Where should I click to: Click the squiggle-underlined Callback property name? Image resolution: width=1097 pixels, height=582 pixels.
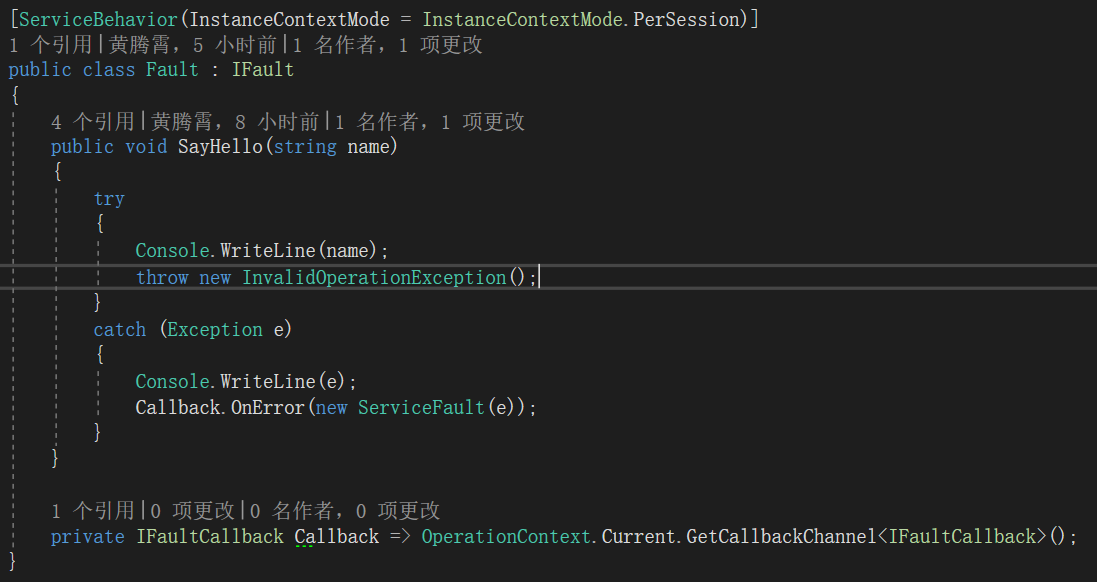click(337, 537)
